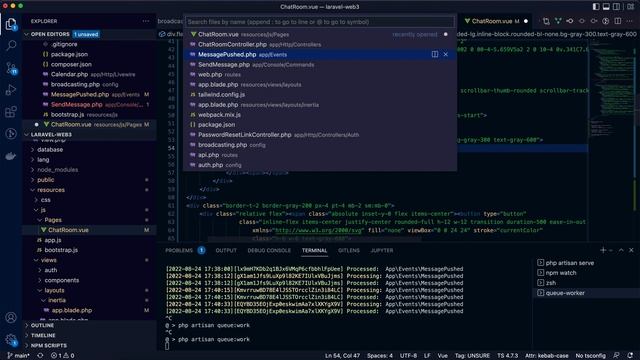The height and width of the screenshot is (360, 640).
Task: Expand the auth folder under views
Action: [89, 270]
